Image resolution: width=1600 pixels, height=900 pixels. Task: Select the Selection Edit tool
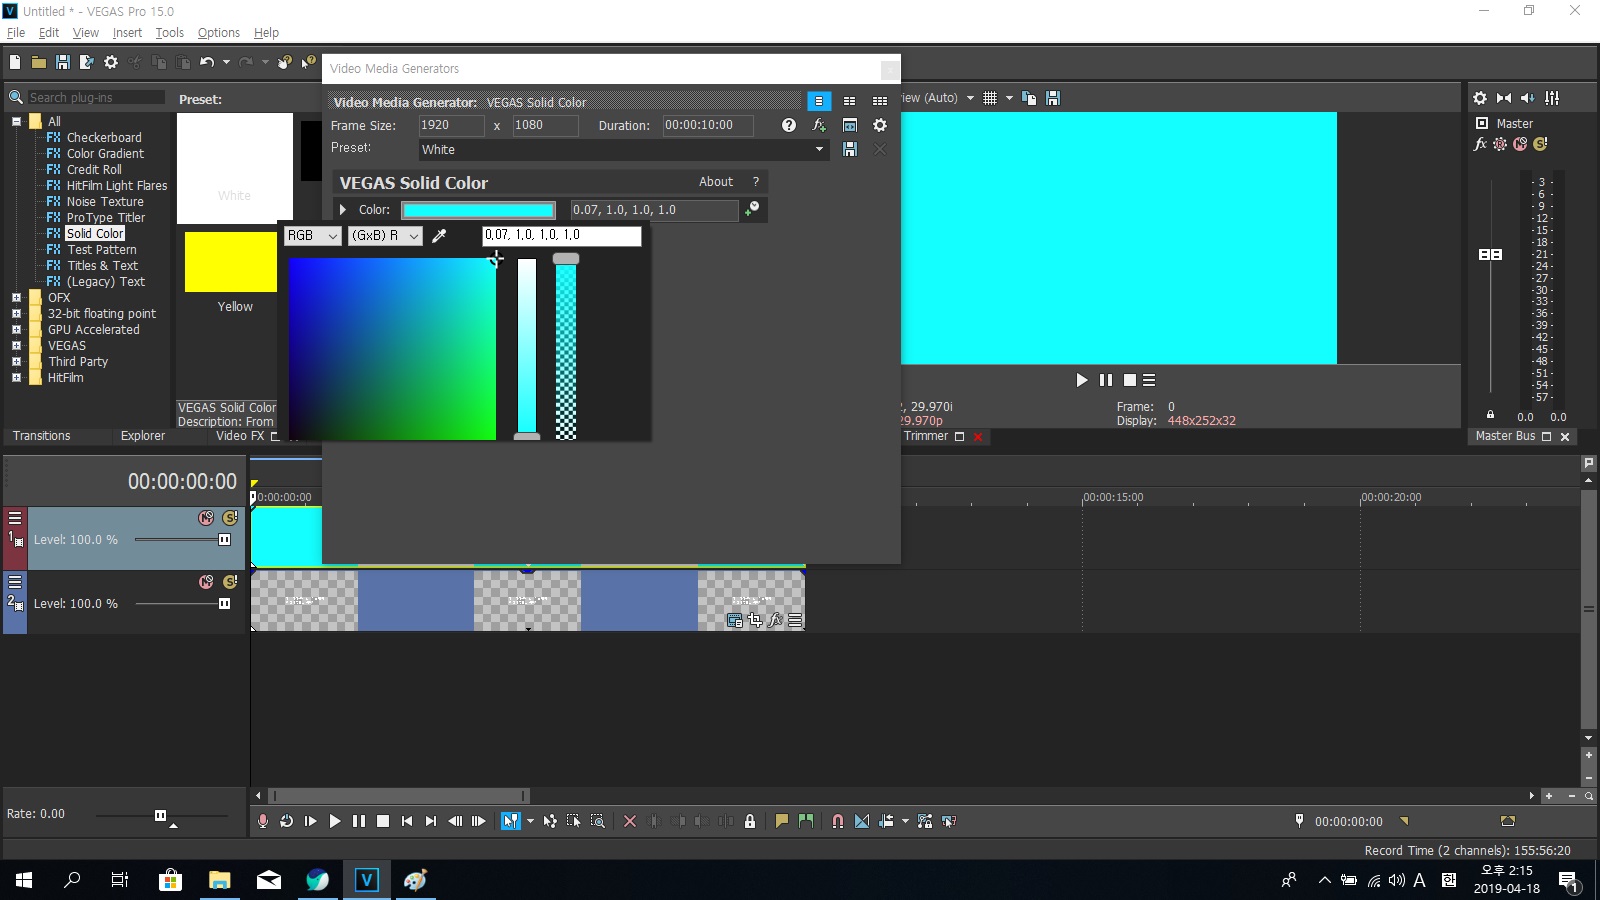pos(574,821)
